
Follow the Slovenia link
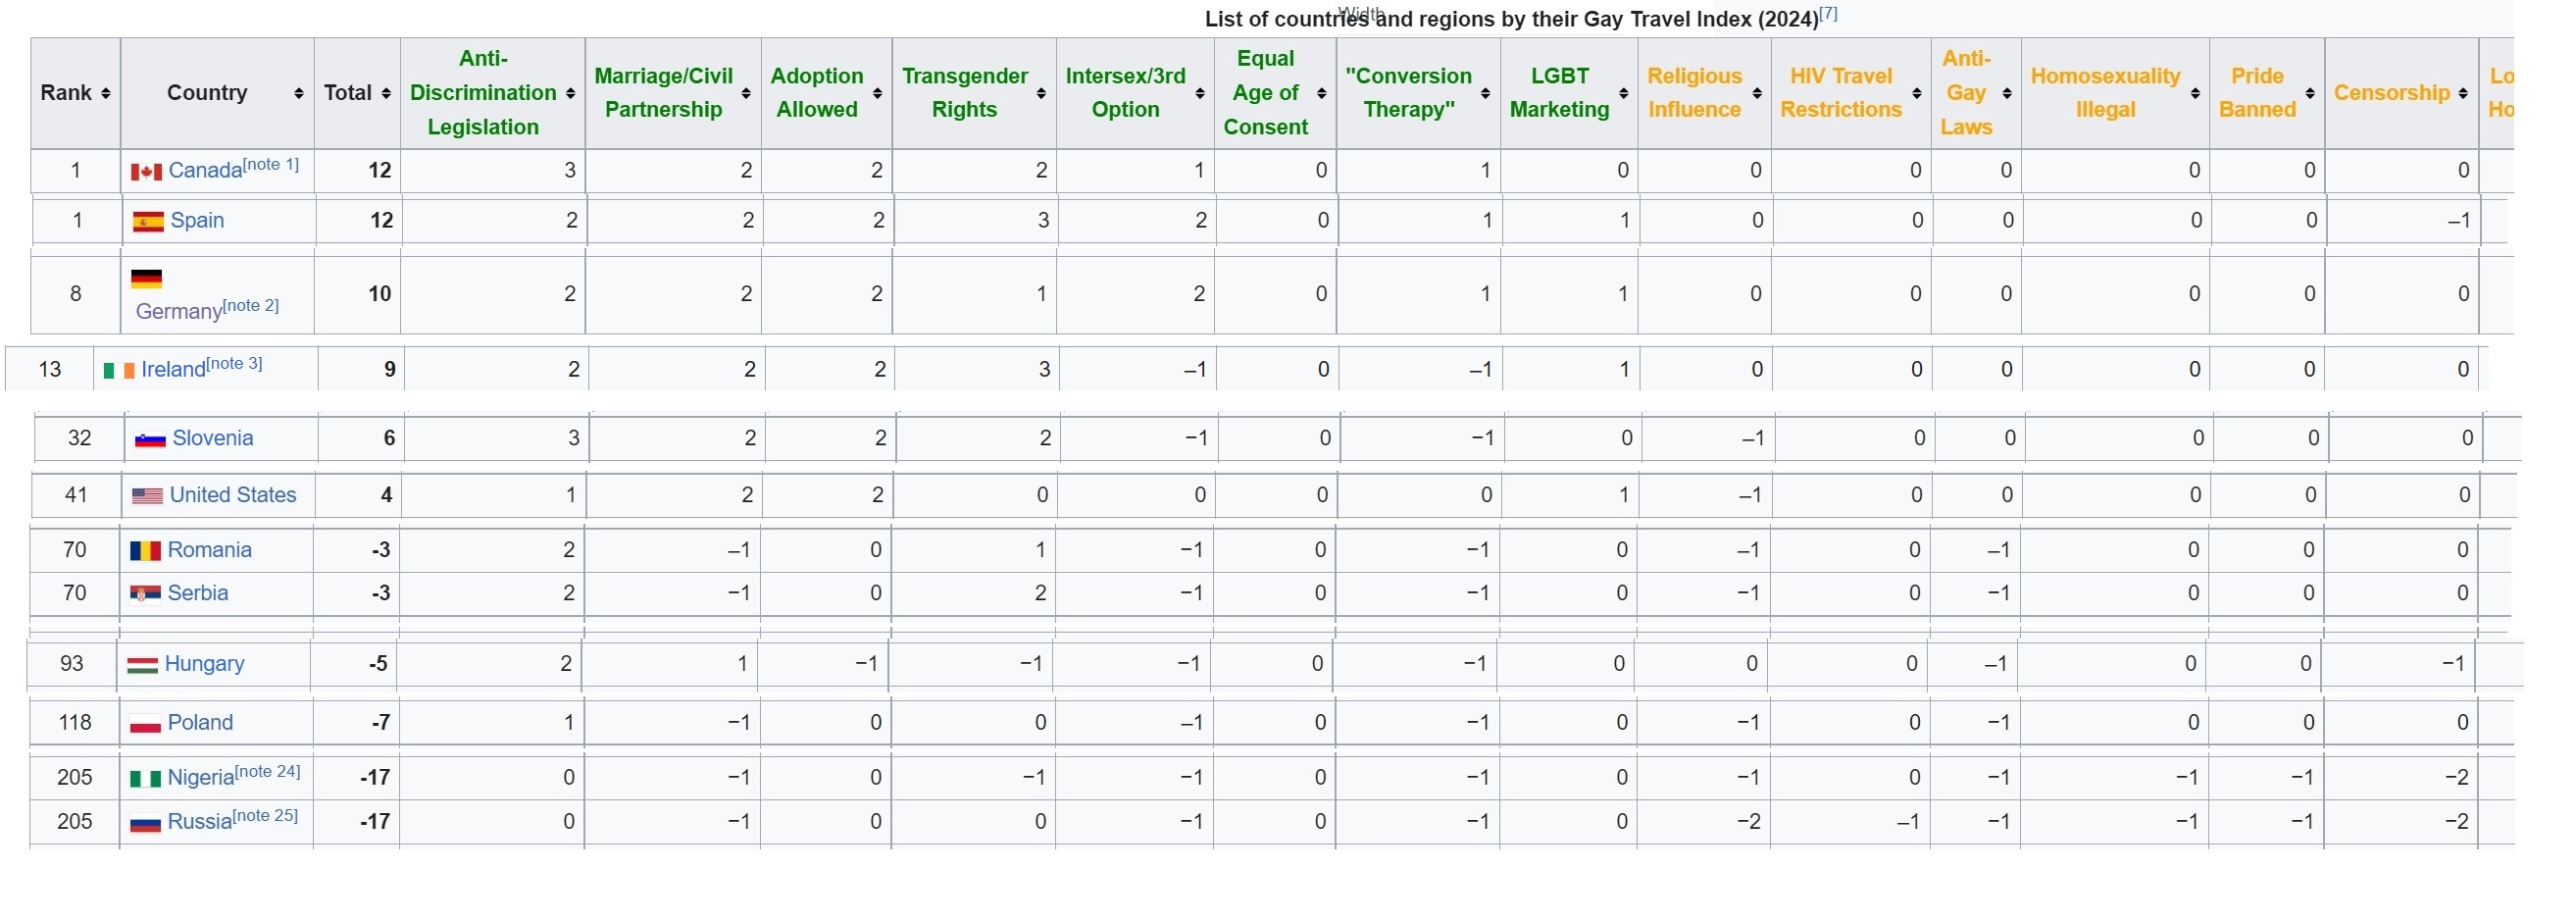click(x=213, y=438)
